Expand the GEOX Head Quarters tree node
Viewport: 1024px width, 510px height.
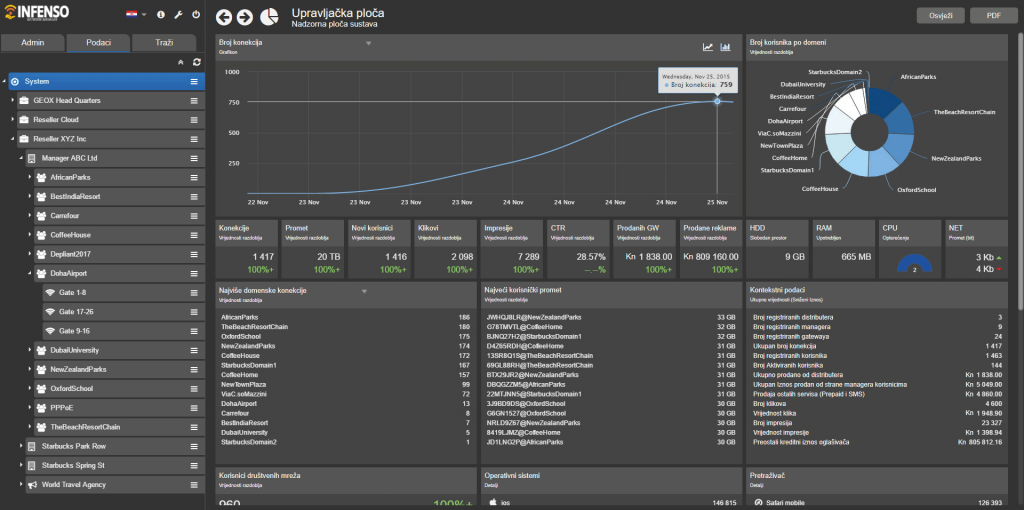(x=13, y=101)
